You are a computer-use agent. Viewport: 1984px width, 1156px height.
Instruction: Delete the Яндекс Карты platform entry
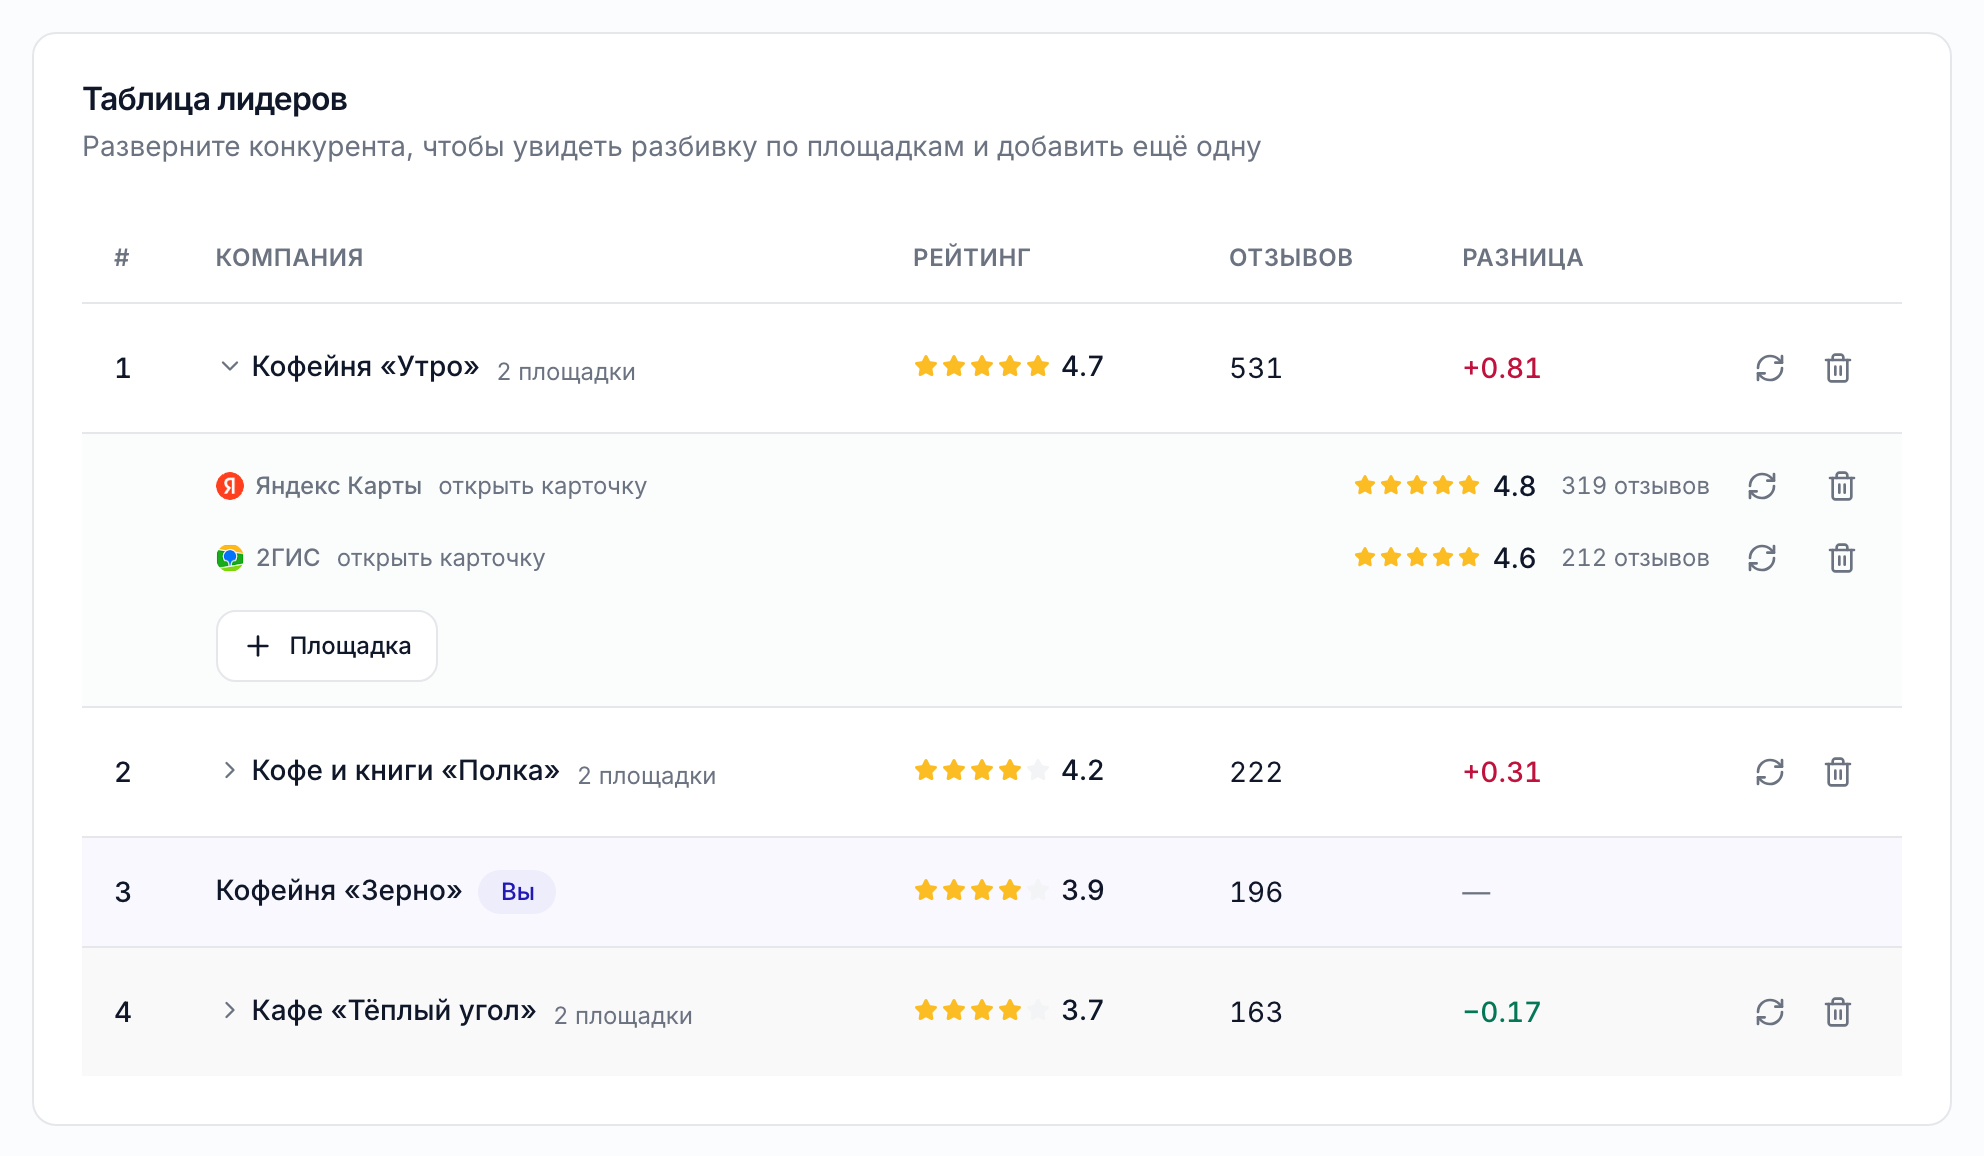coord(1842,486)
